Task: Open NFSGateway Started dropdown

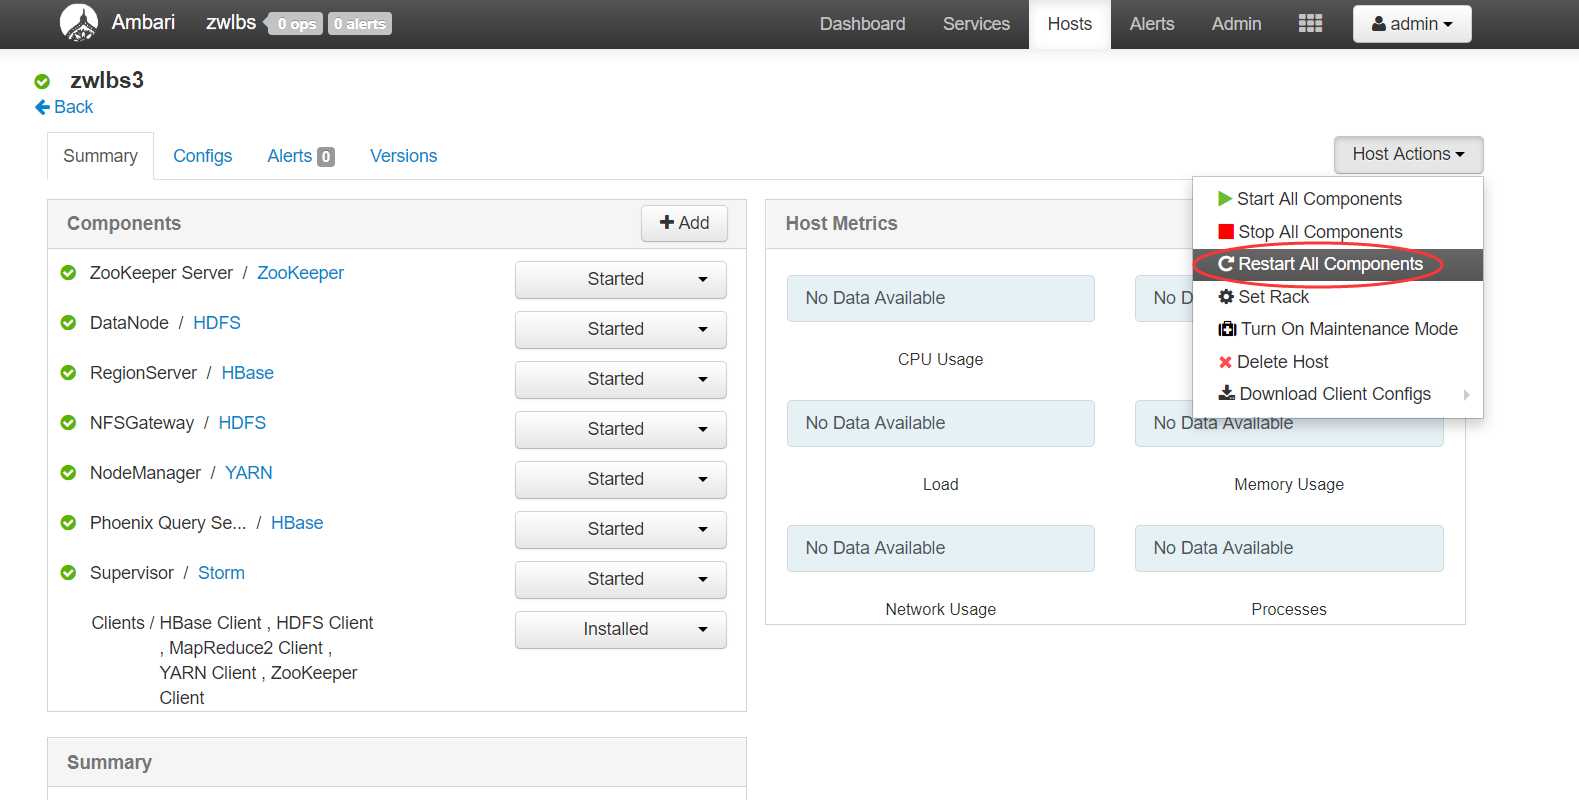Action: [x=621, y=429]
